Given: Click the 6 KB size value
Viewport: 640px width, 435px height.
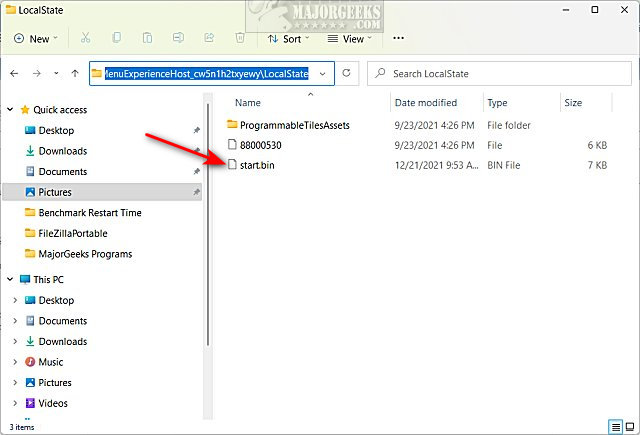Looking at the screenshot, I should pyautogui.click(x=597, y=145).
